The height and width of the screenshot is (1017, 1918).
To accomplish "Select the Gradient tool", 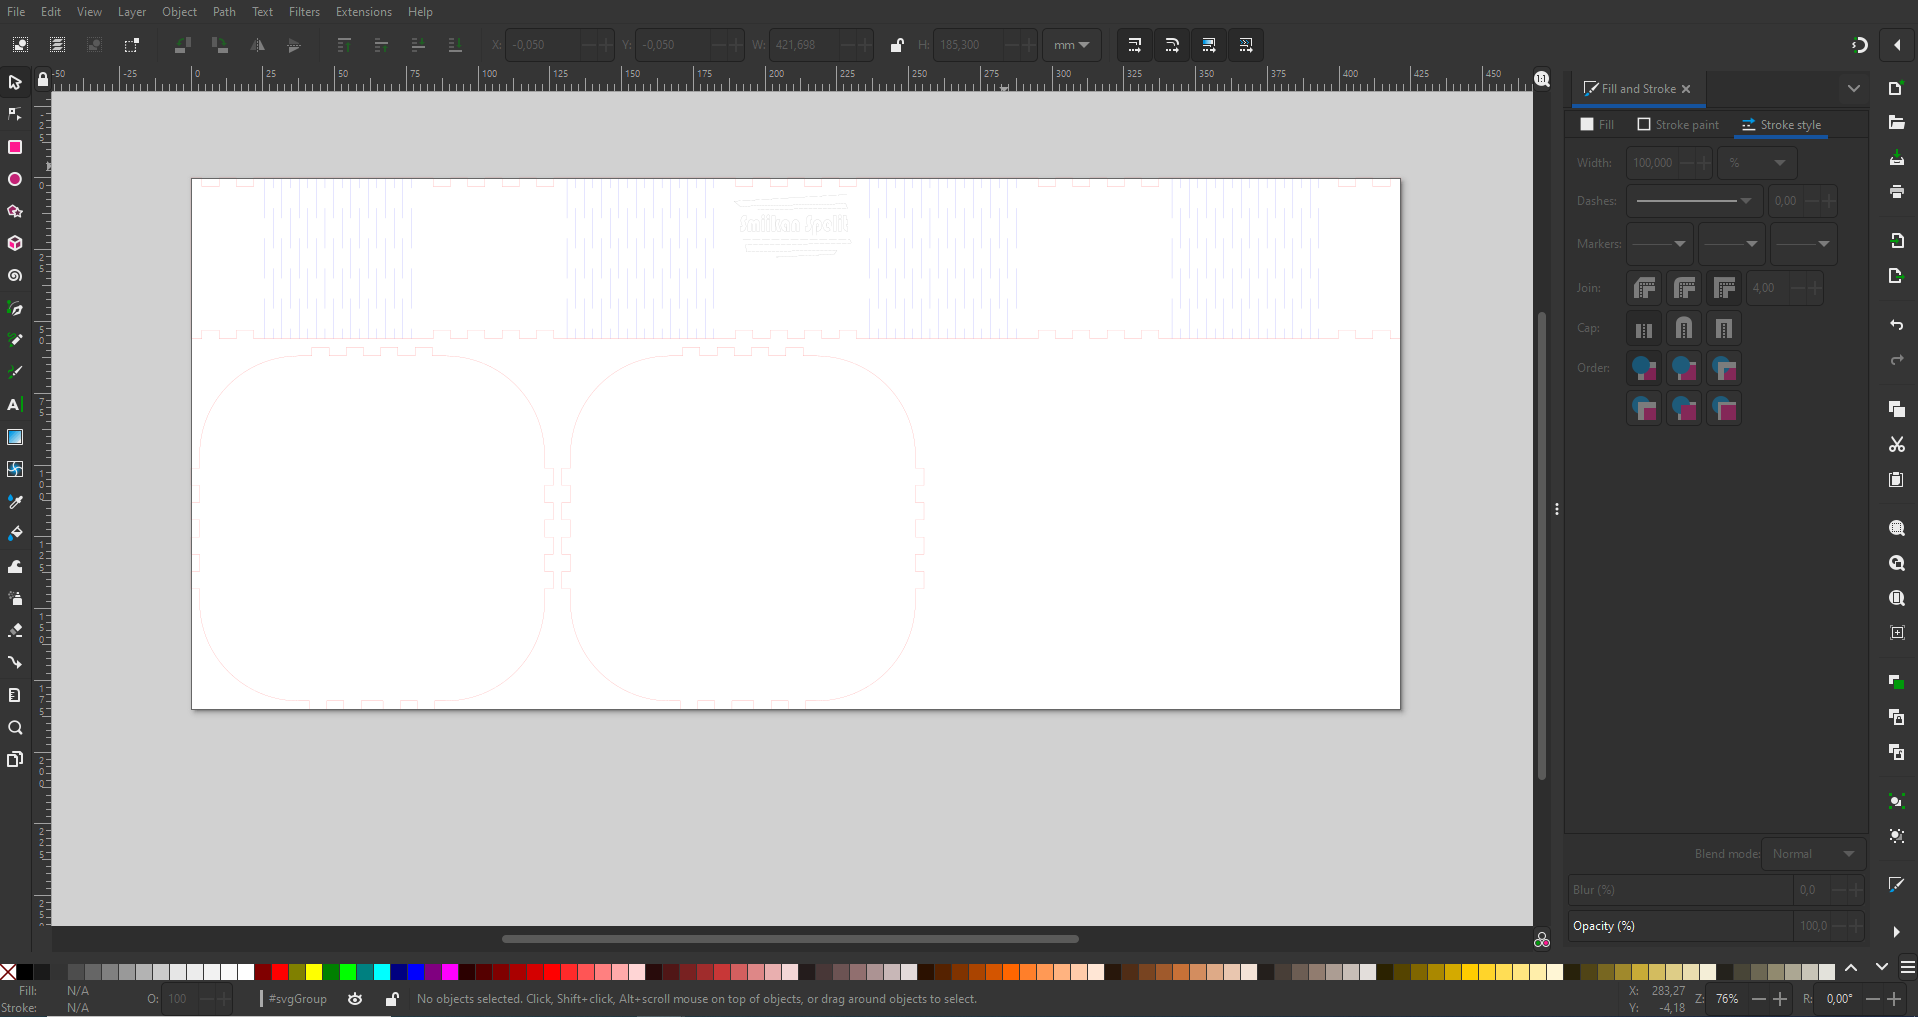I will pos(15,436).
